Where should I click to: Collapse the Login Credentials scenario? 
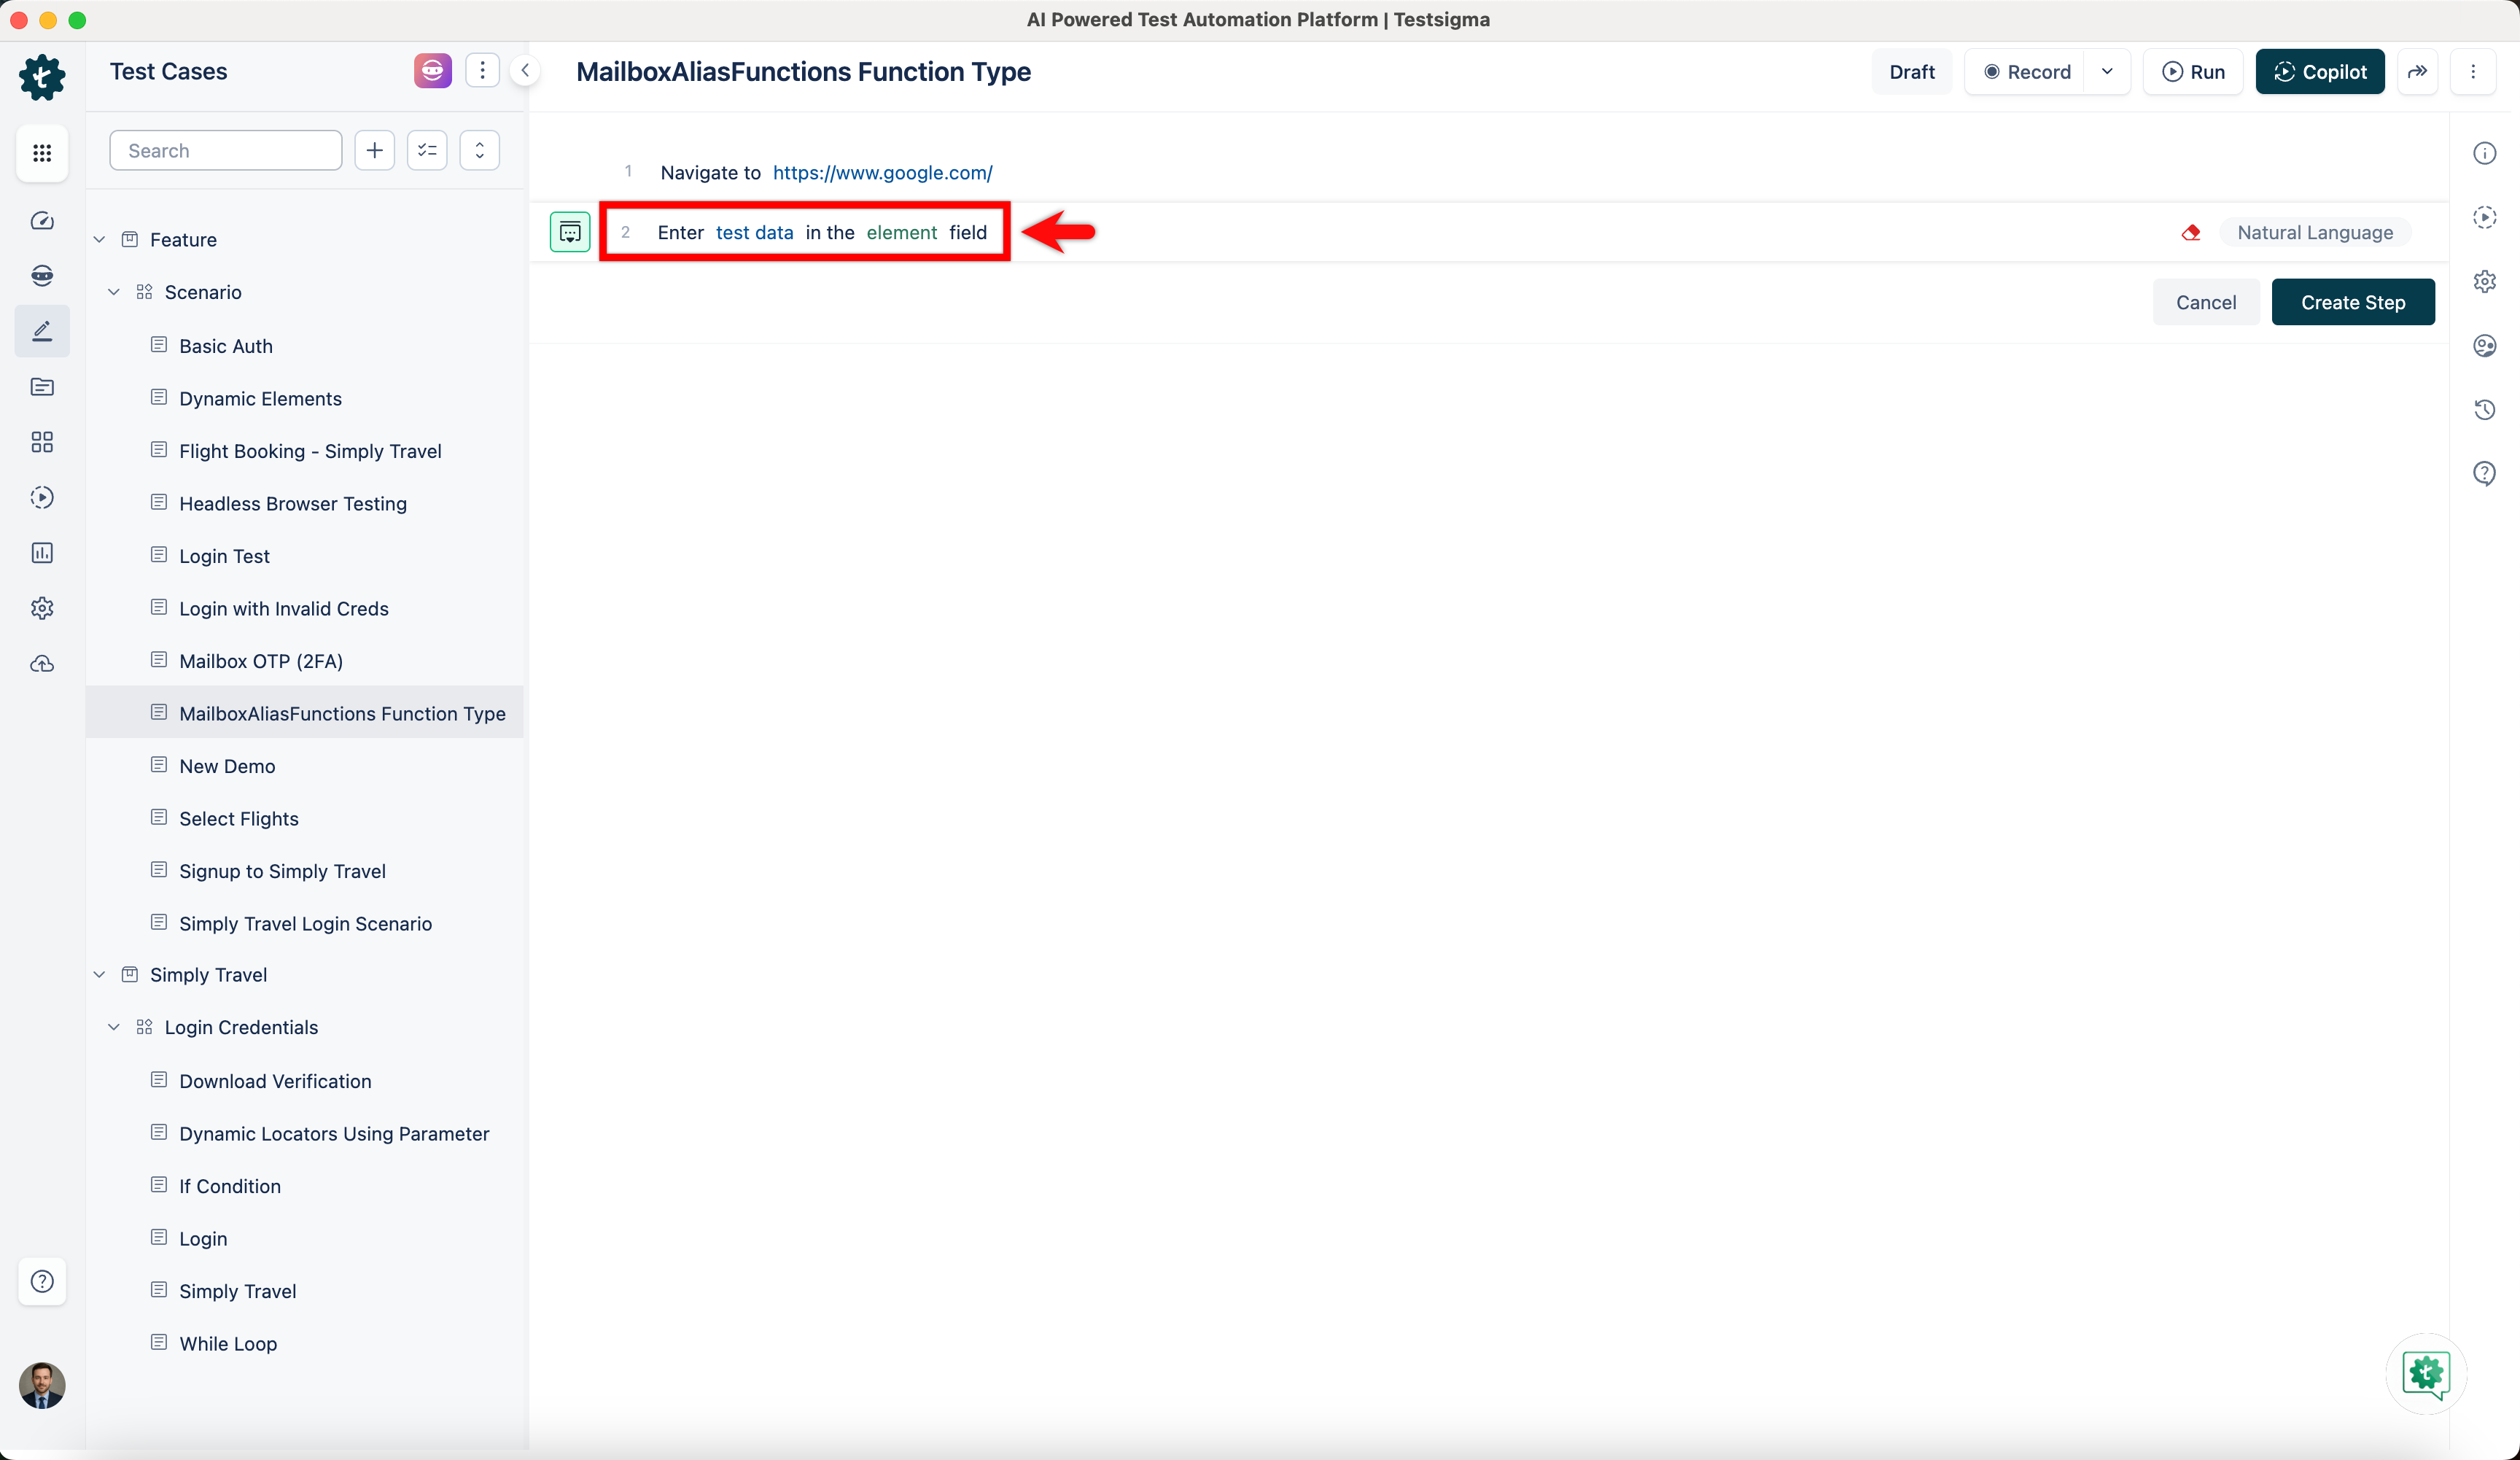114,1028
